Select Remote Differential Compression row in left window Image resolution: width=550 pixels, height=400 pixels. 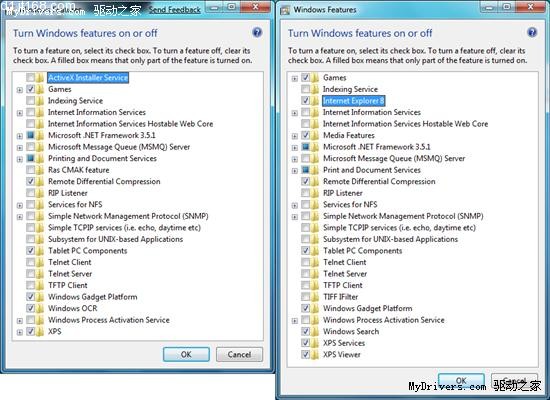pyautogui.click(x=104, y=181)
